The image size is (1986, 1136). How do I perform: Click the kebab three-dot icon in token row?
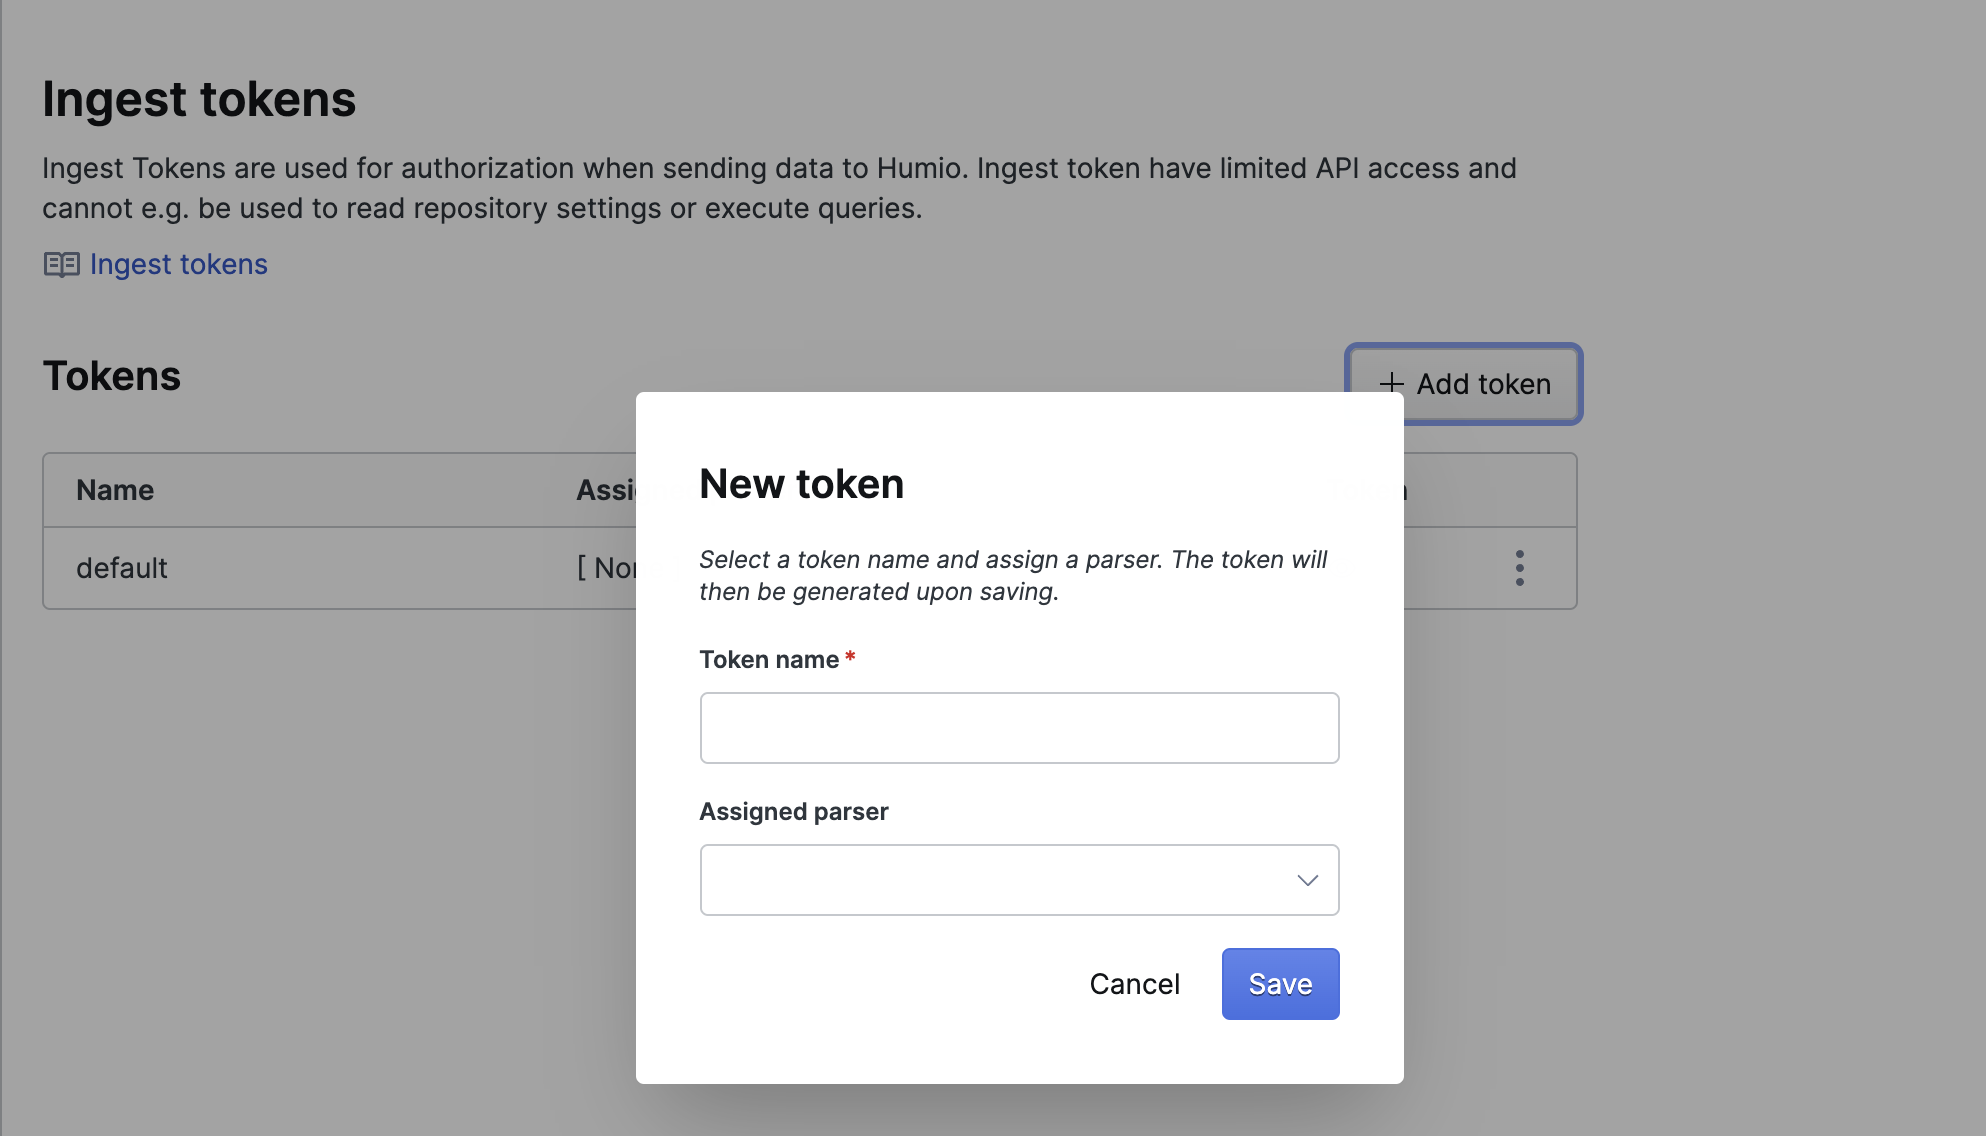click(x=1519, y=568)
